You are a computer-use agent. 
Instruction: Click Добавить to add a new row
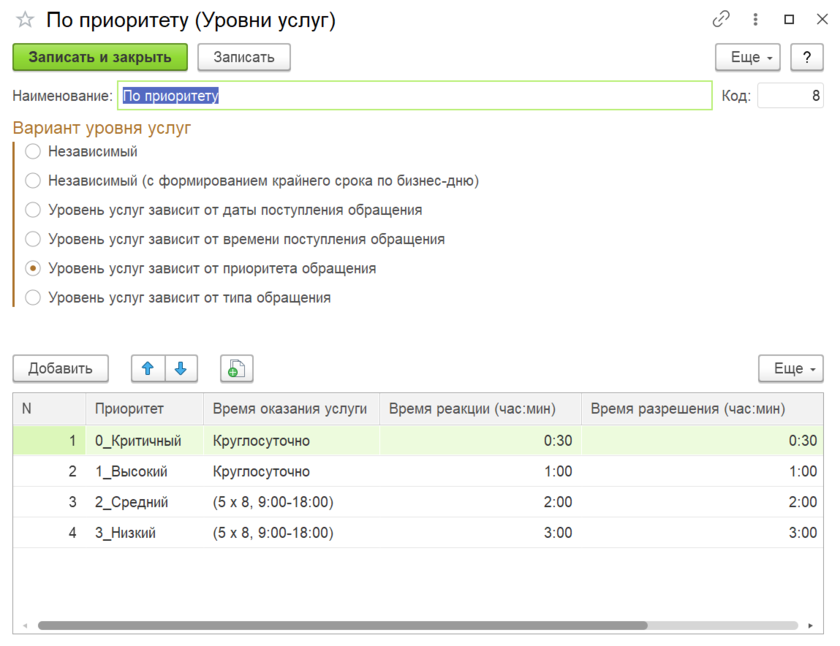[60, 369]
